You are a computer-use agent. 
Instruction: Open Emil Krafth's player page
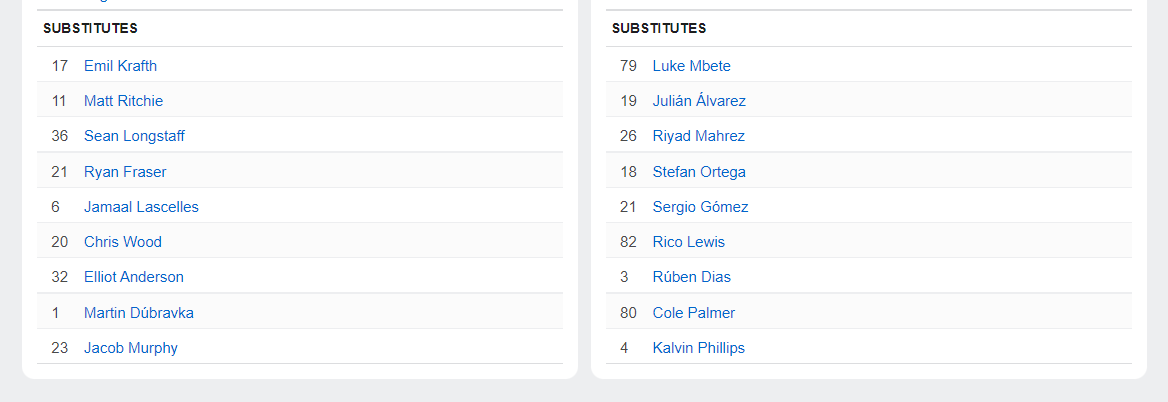point(120,66)
